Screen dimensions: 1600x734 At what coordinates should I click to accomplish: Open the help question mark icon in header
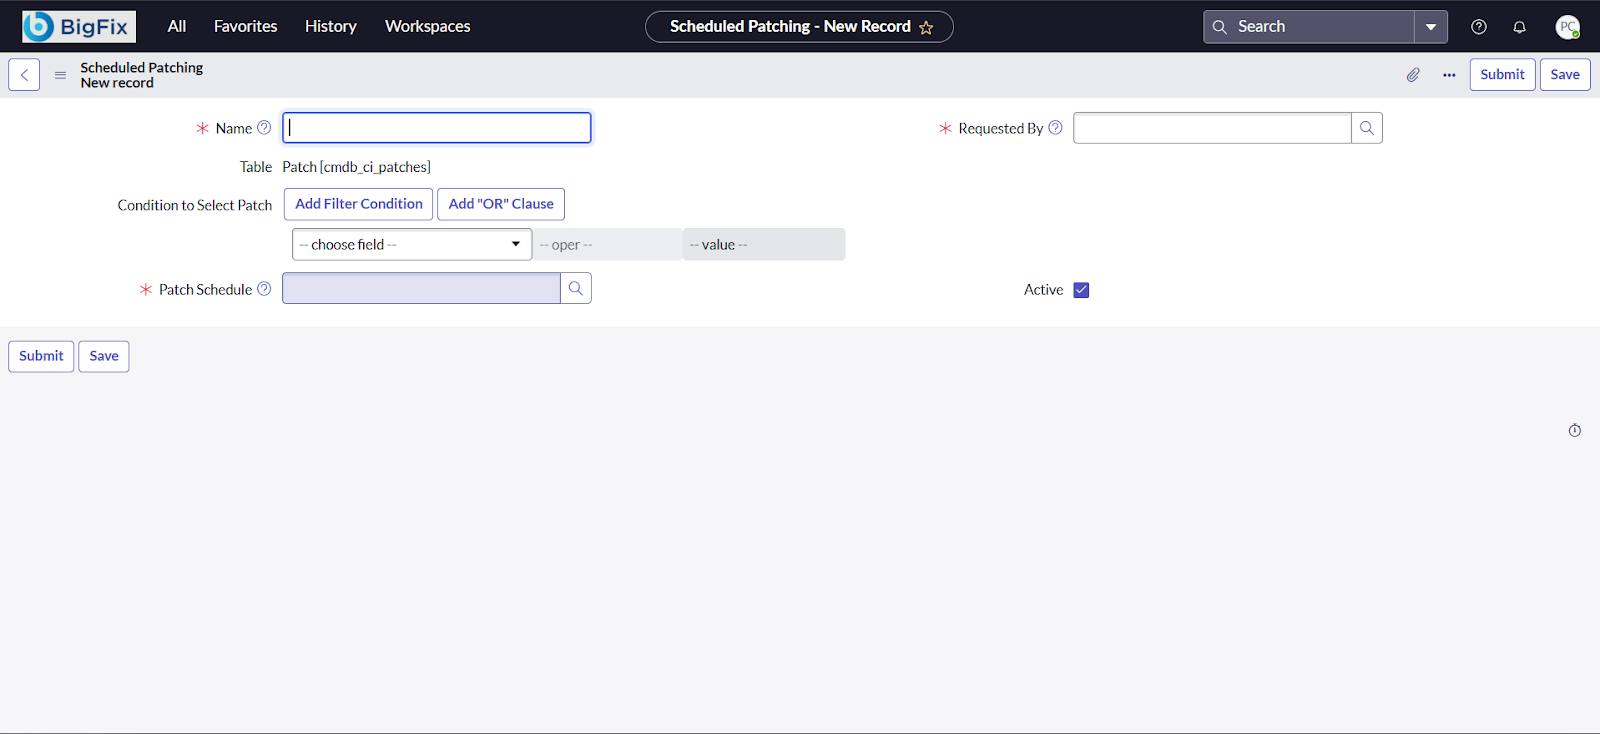(1479, 27)
